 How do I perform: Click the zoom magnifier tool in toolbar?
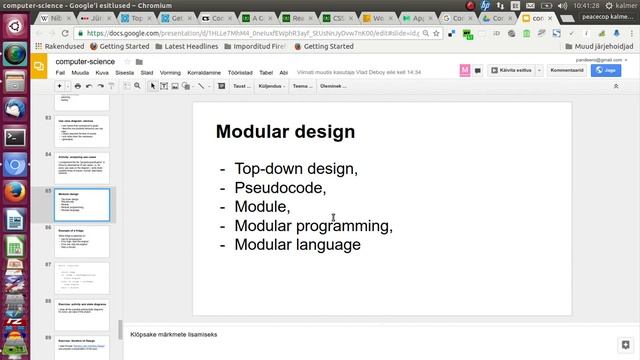click(x=138, y=86)
